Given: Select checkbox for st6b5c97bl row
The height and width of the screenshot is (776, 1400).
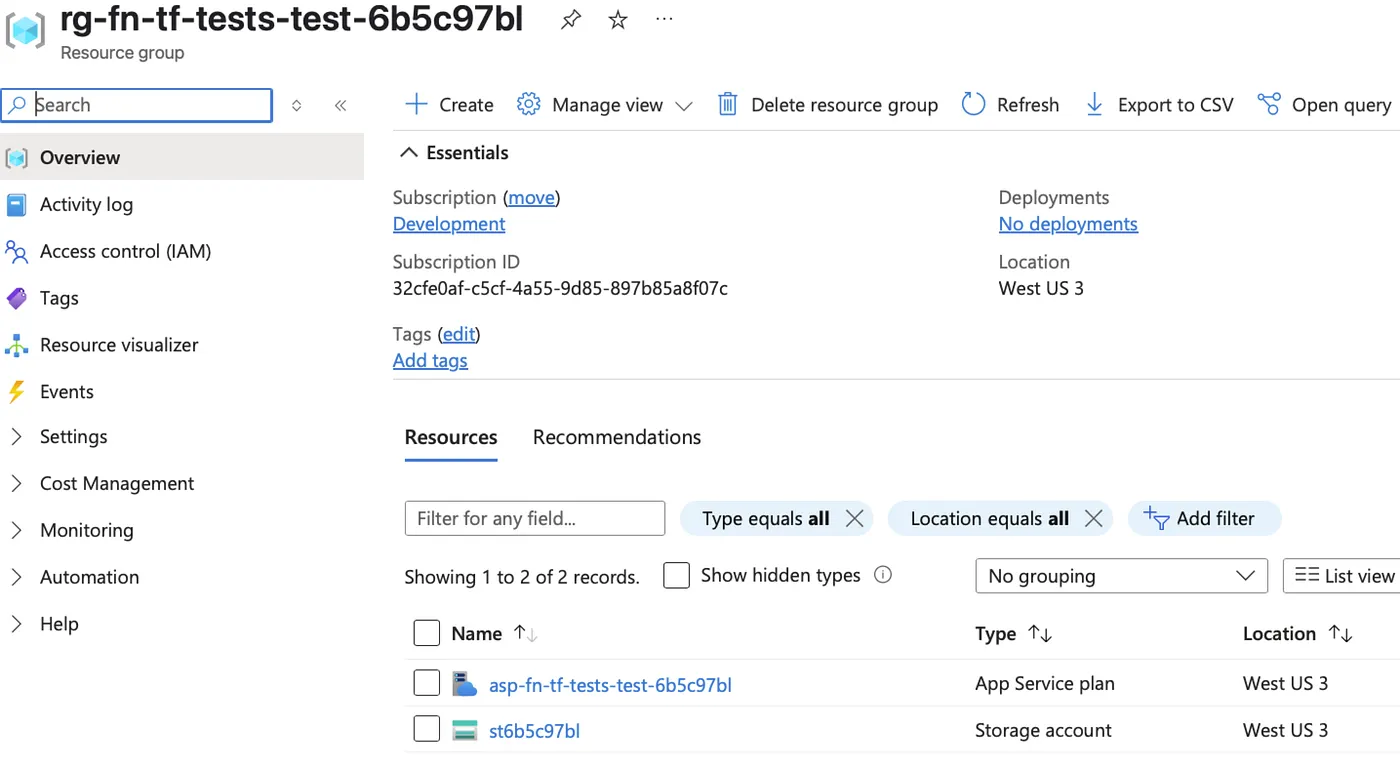Looking at the screenshot, I should pyautogui.click(x=427, y=729).
